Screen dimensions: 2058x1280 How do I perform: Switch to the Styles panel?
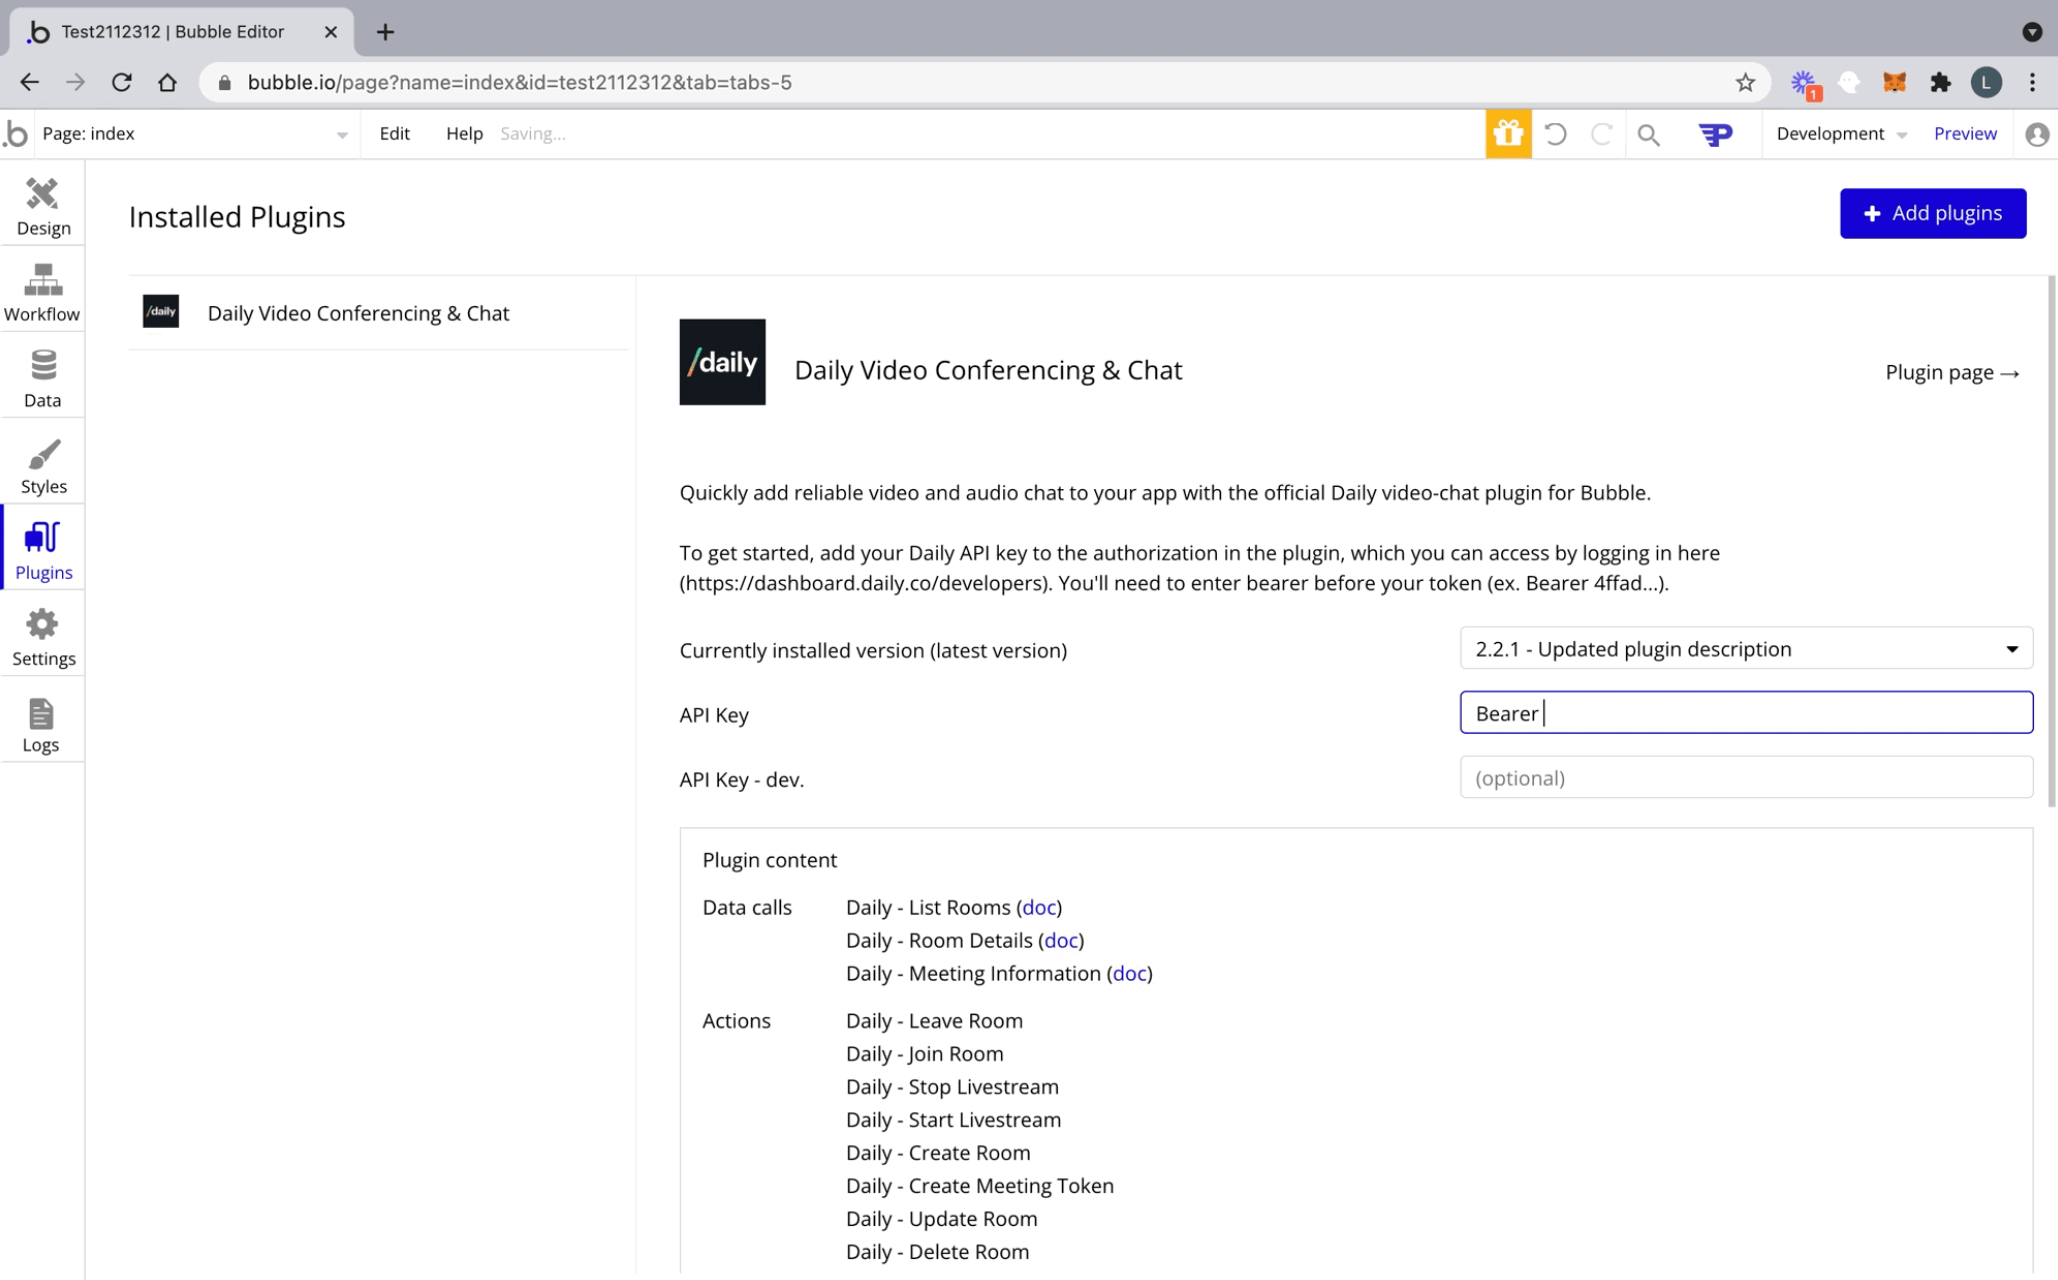pyautogui.click(x=42, y=463)
